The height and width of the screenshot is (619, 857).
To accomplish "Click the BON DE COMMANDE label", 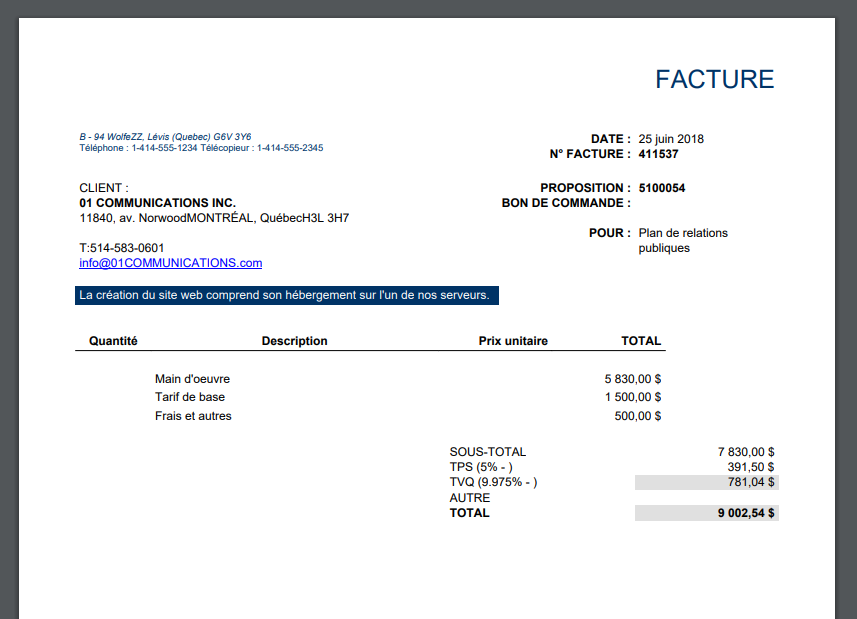I will coord(565,203).
